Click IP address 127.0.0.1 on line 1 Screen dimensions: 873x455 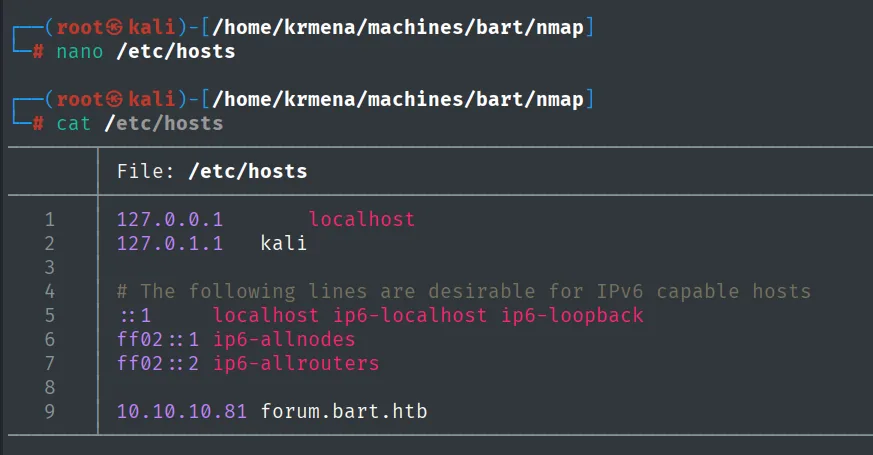tap(170, 219)
